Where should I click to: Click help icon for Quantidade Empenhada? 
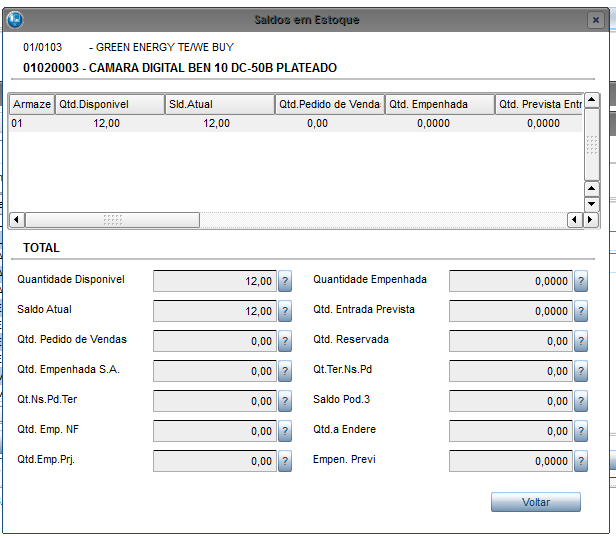click(x=581, y=281)
